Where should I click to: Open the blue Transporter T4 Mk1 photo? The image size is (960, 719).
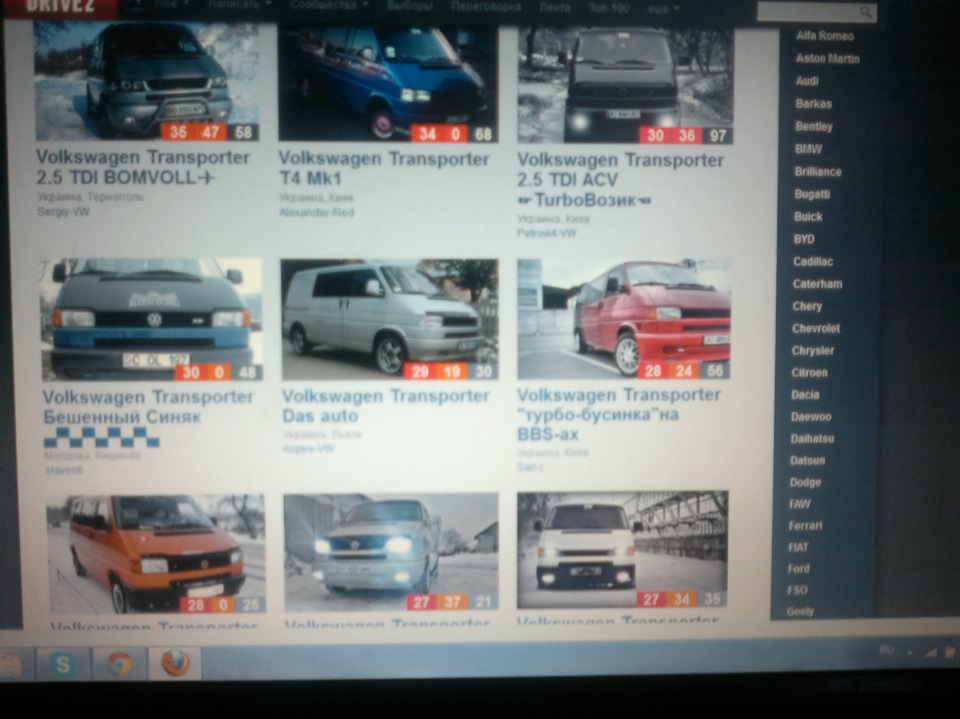coord(388,83)
